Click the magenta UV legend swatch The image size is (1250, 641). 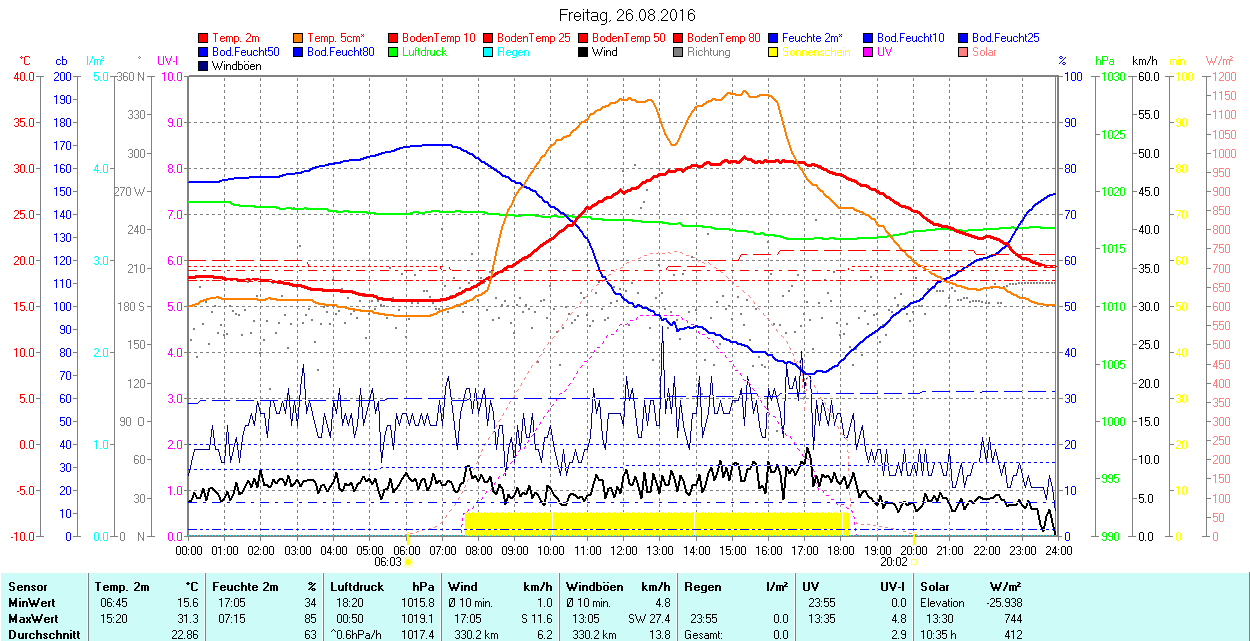coord(869,52)
